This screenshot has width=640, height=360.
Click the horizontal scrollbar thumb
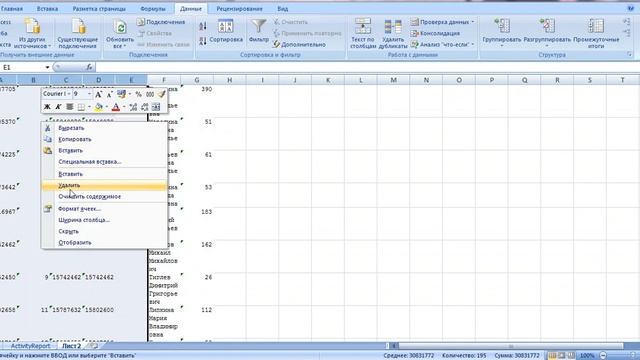(510, 346)
